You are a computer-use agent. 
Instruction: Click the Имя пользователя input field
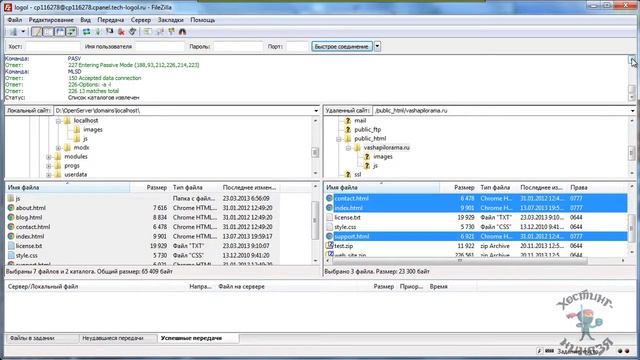(x=160, y=47)
